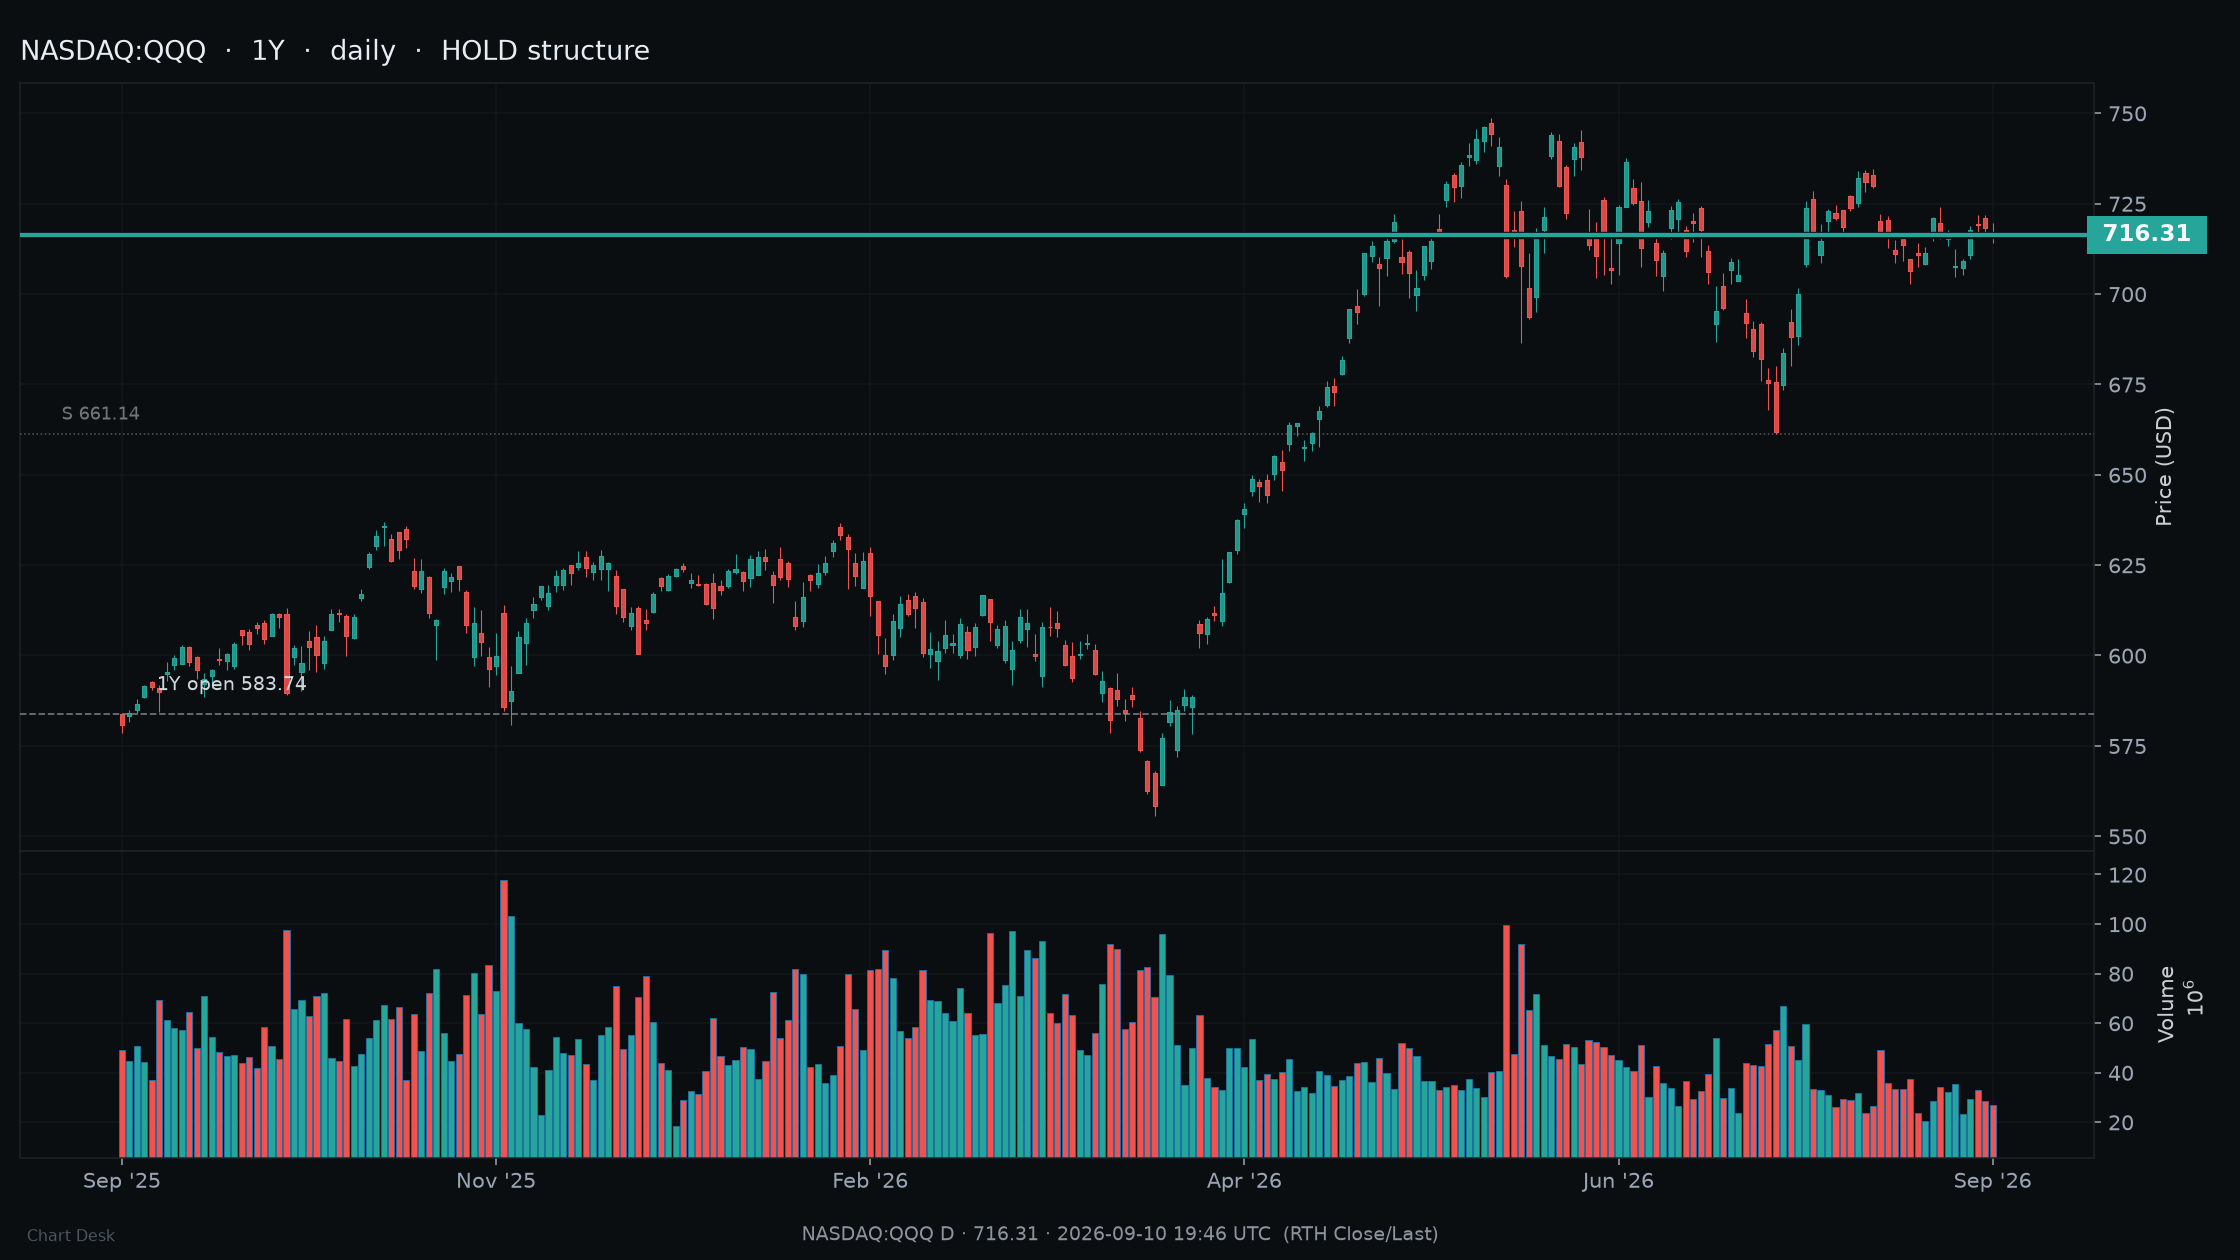Click the footer quote timestamp text

[1120, 1234]
